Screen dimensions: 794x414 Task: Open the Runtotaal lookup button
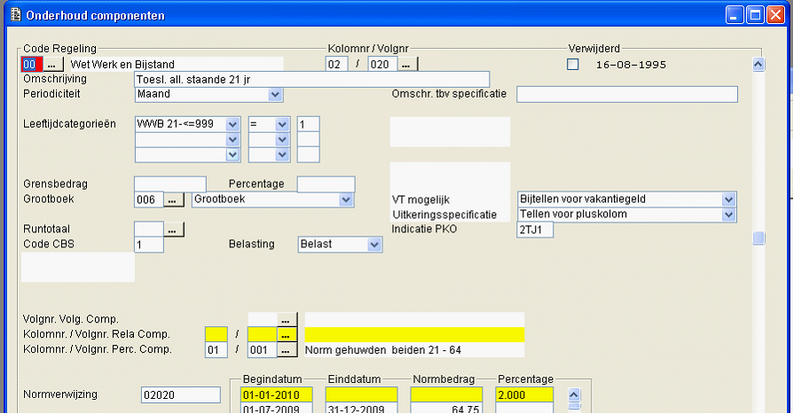pyautogui.click(x=174, y=229)
